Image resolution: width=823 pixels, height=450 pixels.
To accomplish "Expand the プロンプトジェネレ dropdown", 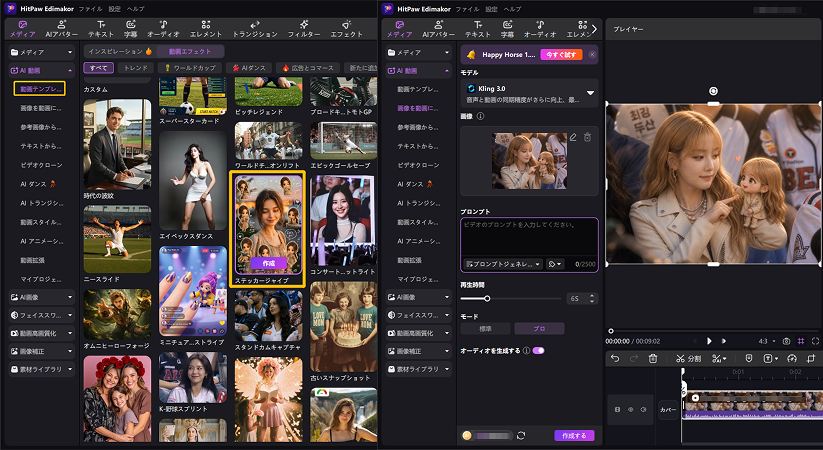I will (503, 264).
